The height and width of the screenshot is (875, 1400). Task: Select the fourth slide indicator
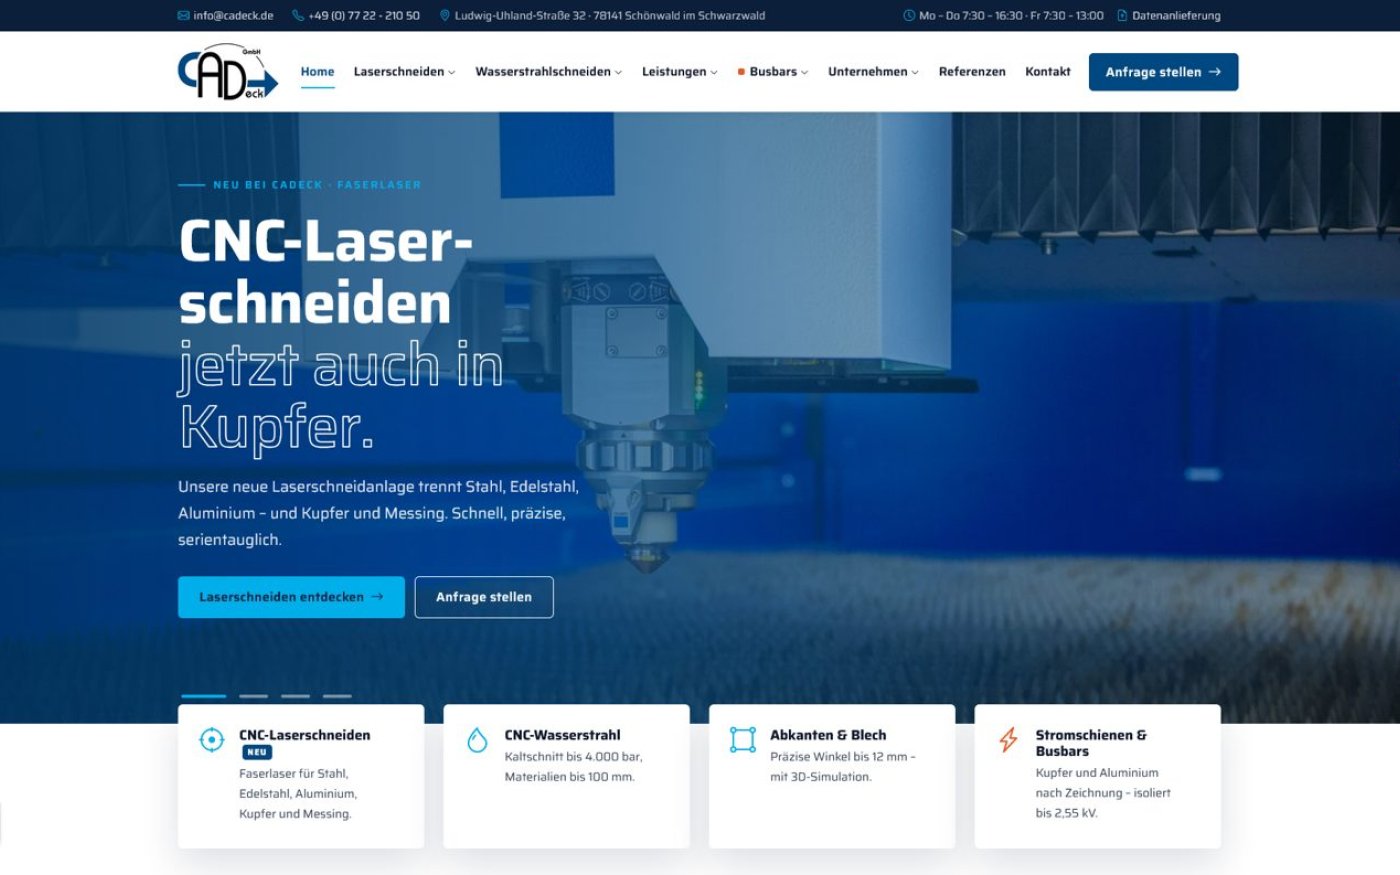(337, 696)
